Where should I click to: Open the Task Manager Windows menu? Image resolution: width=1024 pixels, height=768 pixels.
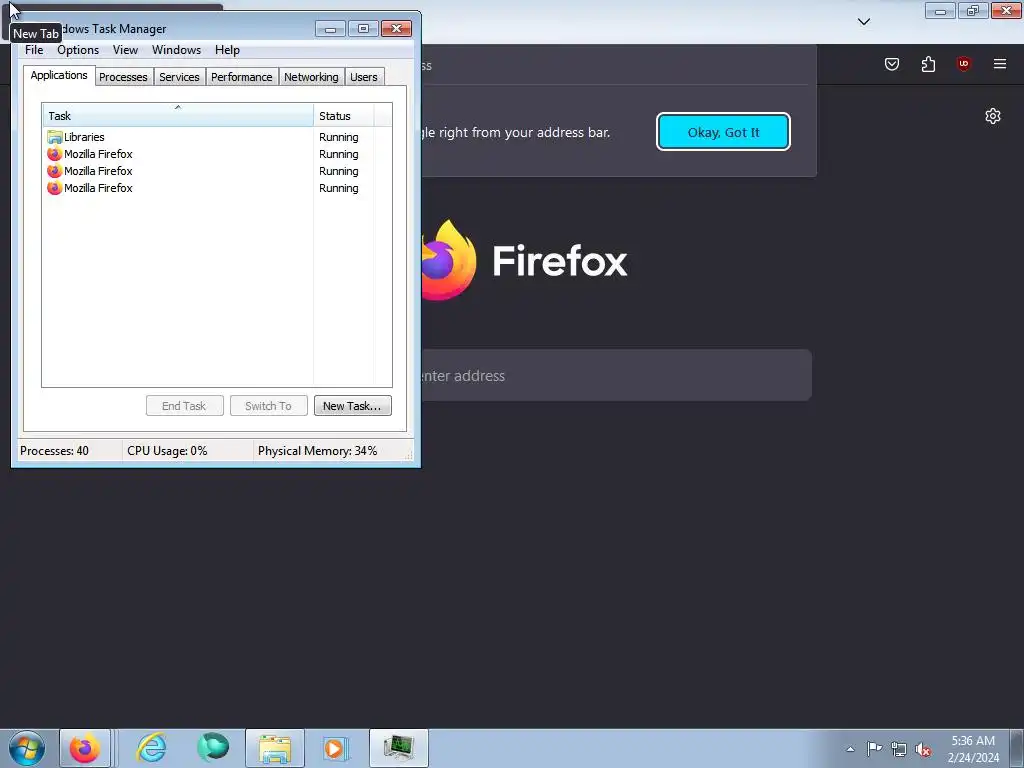click(x=176, y=50)
